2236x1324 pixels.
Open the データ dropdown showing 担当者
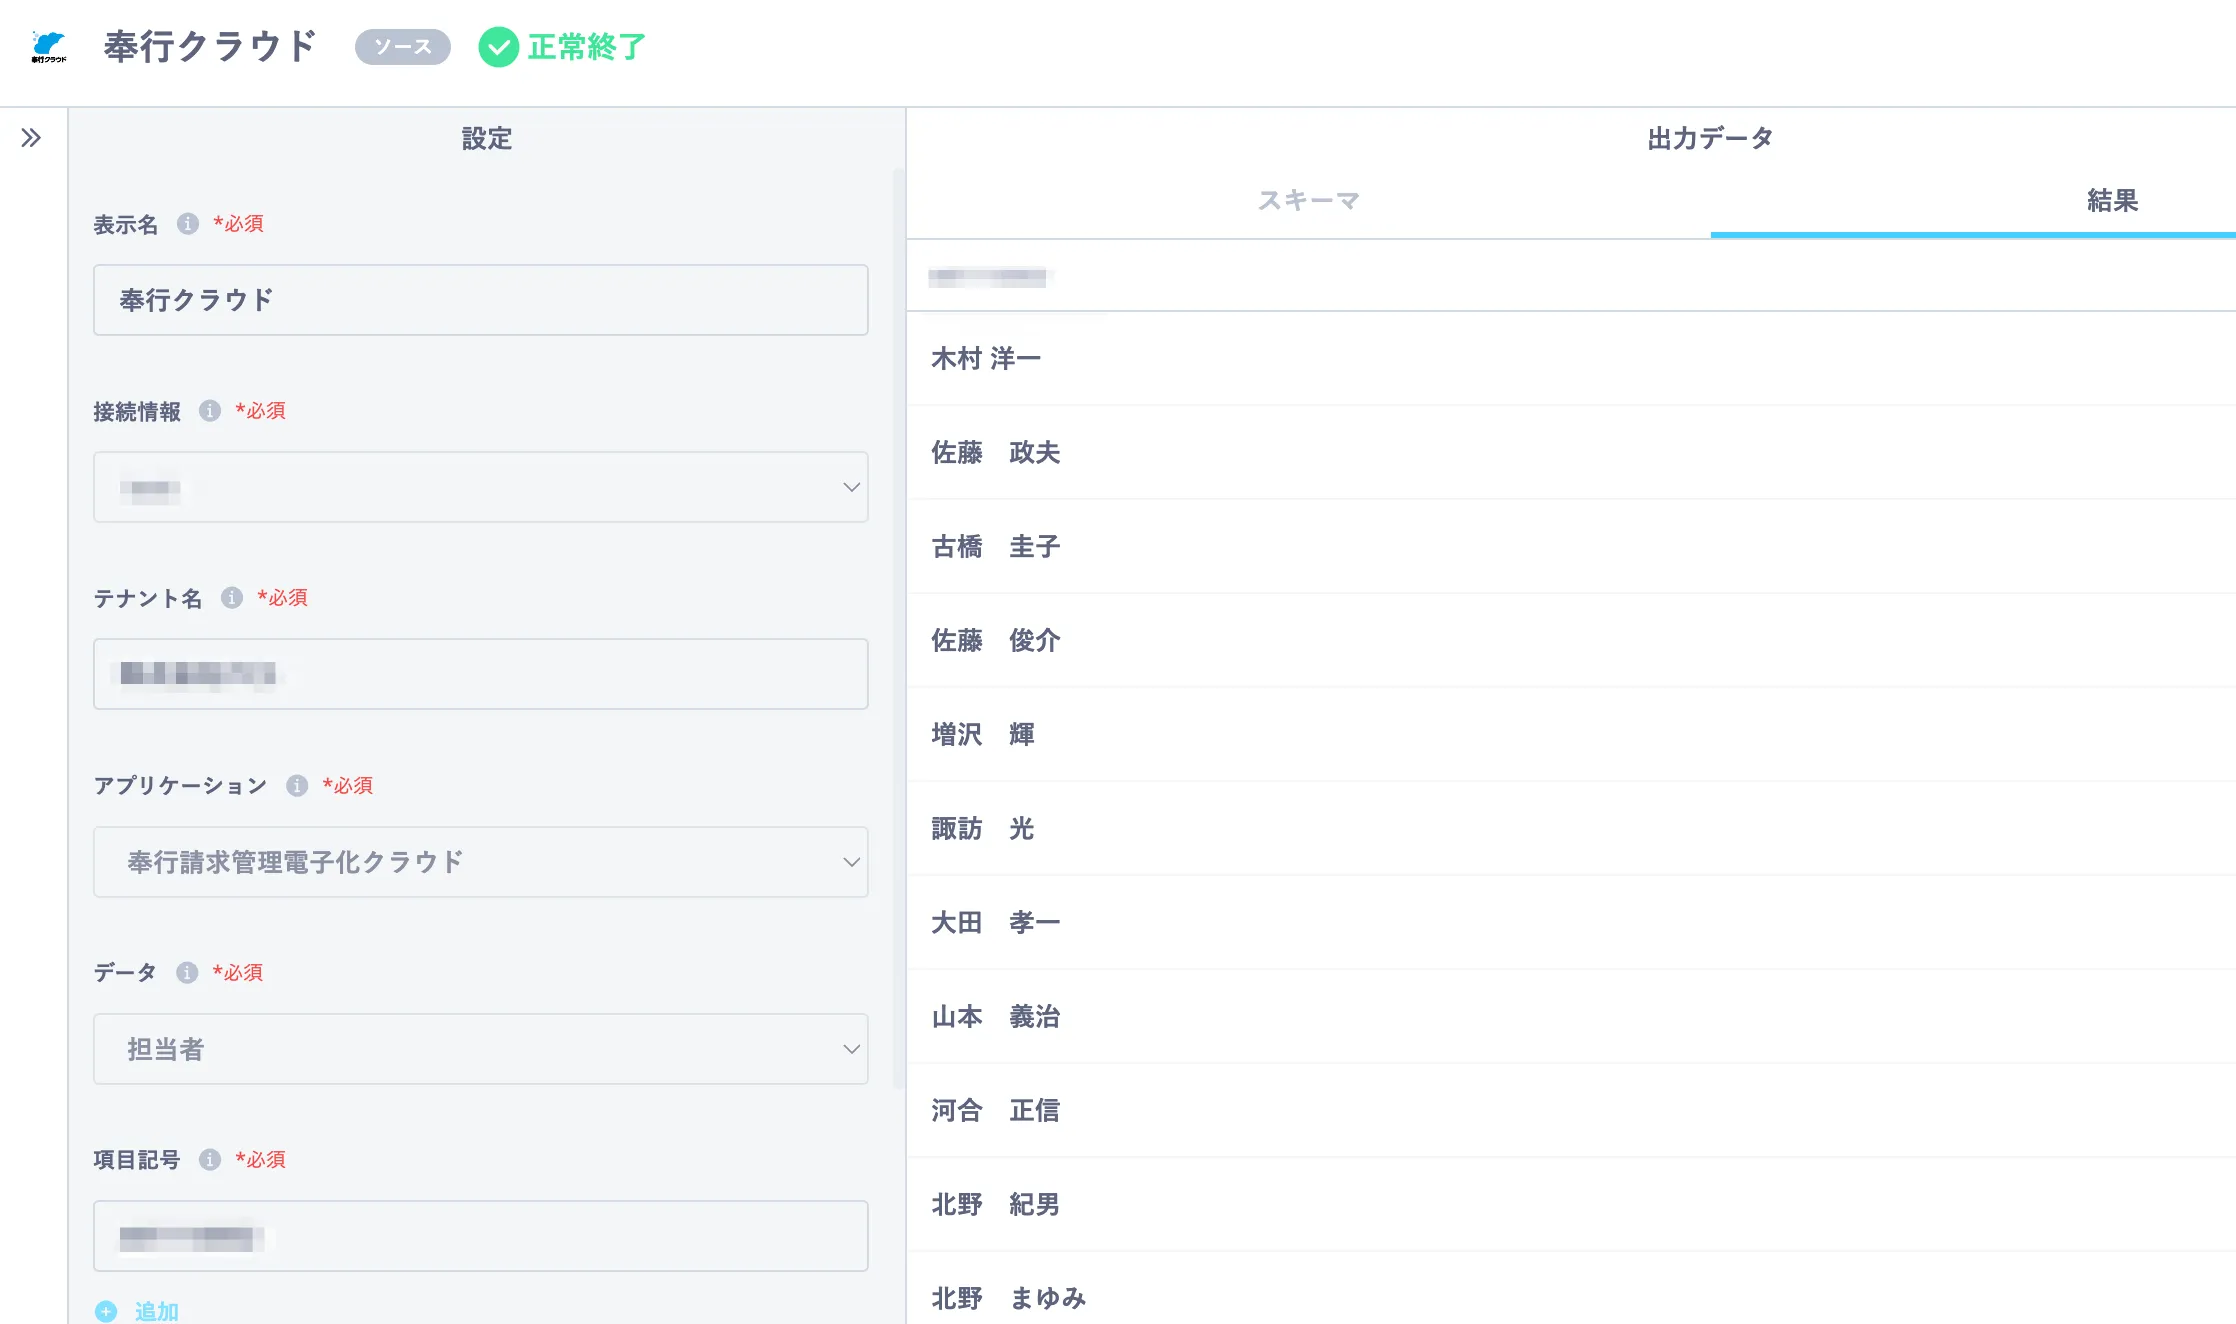click(x=480, y=1049)
